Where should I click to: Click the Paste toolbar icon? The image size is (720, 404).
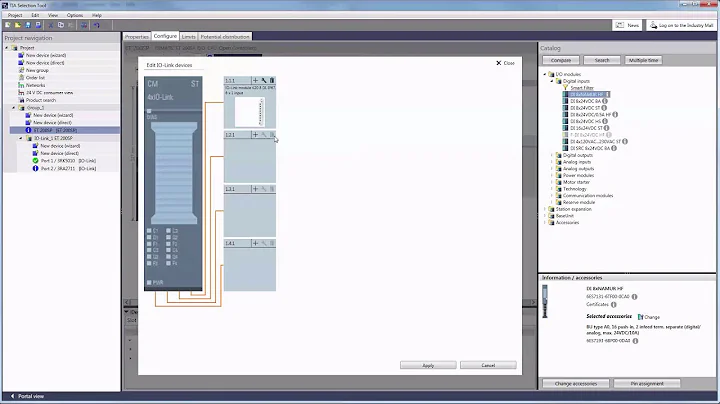pyautogui.click(x=71, y=25)
